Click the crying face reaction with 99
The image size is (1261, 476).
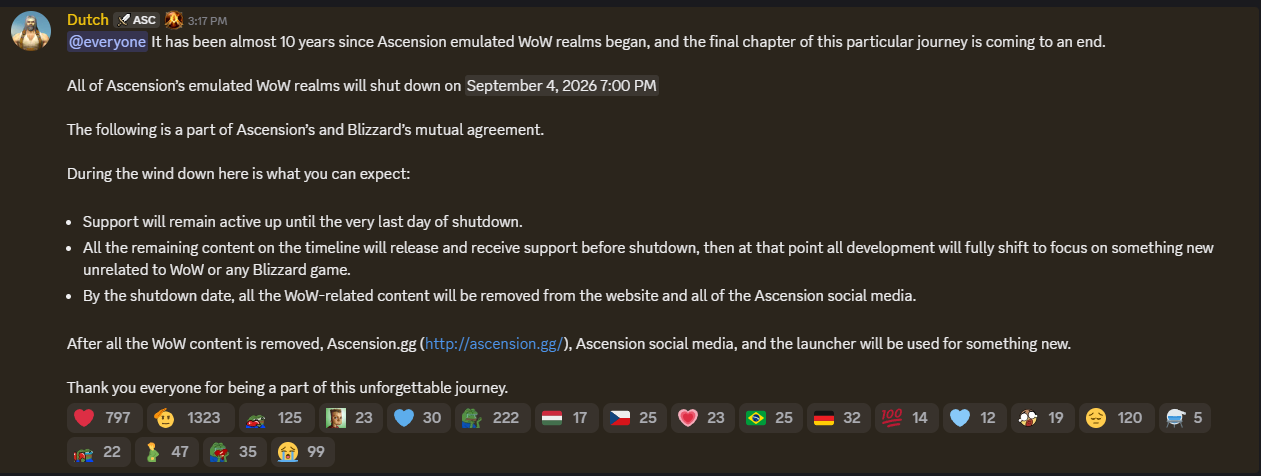click(x=301, y=452)
